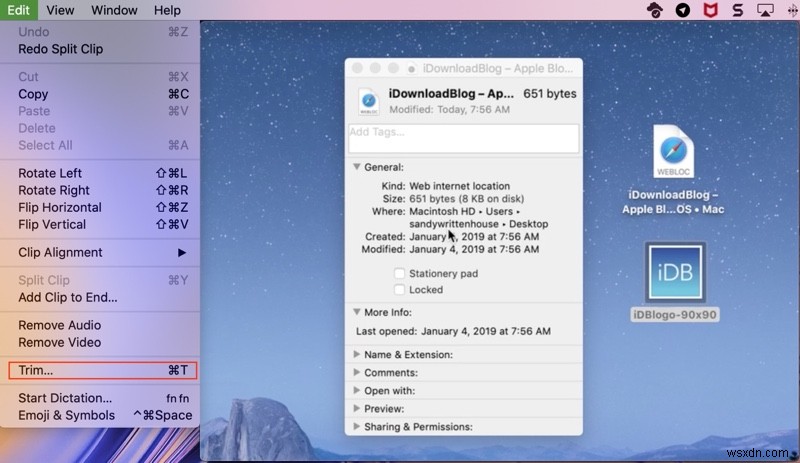
Task: Click the Kind value Web internet location
Action: (x=459, y=186)
